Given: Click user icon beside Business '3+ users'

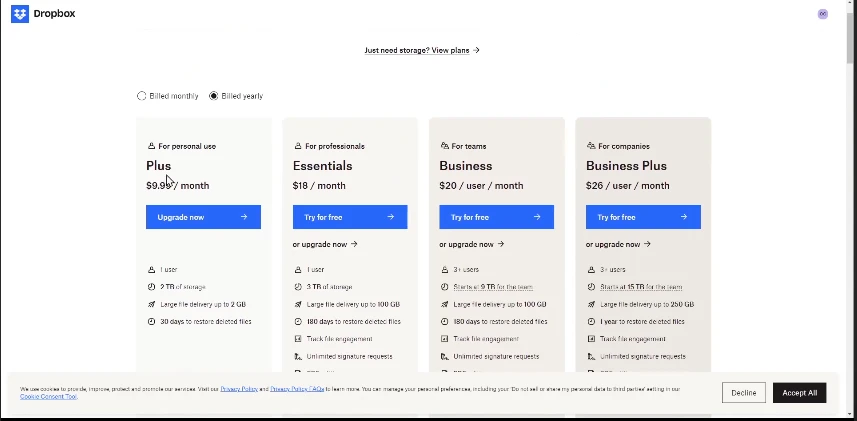Looking at the screenshot, I should 445,270.
